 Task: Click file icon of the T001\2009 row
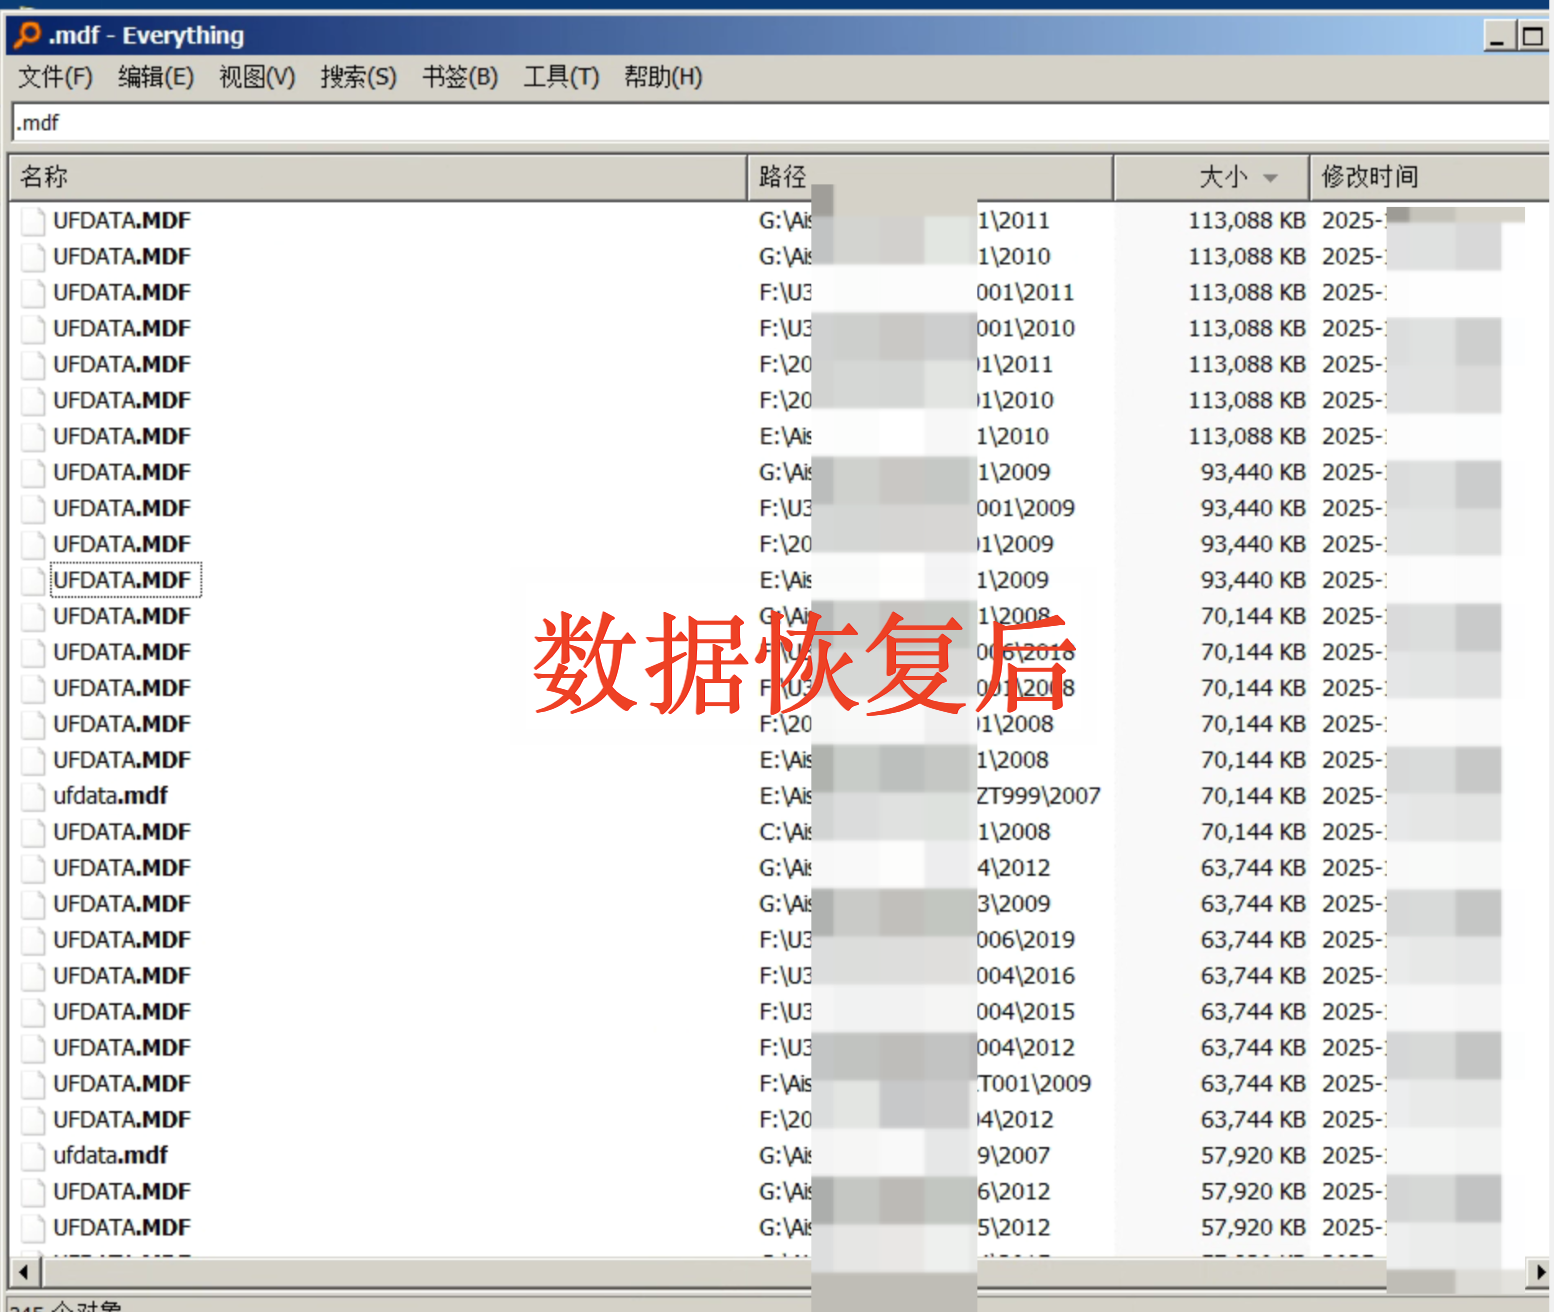(34, 1084)
